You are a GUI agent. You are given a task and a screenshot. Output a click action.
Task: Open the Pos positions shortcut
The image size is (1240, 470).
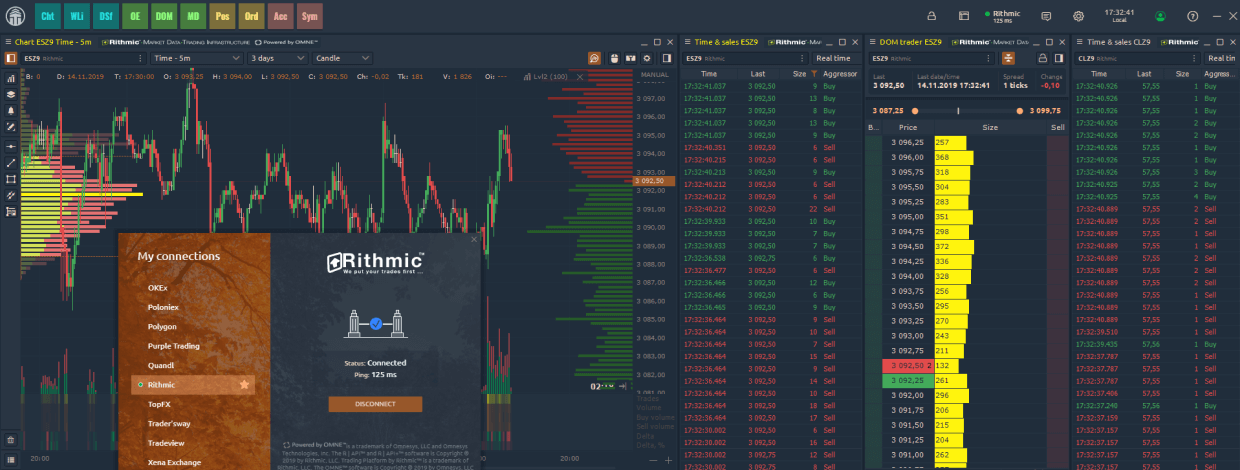click(x=223, y=16)
